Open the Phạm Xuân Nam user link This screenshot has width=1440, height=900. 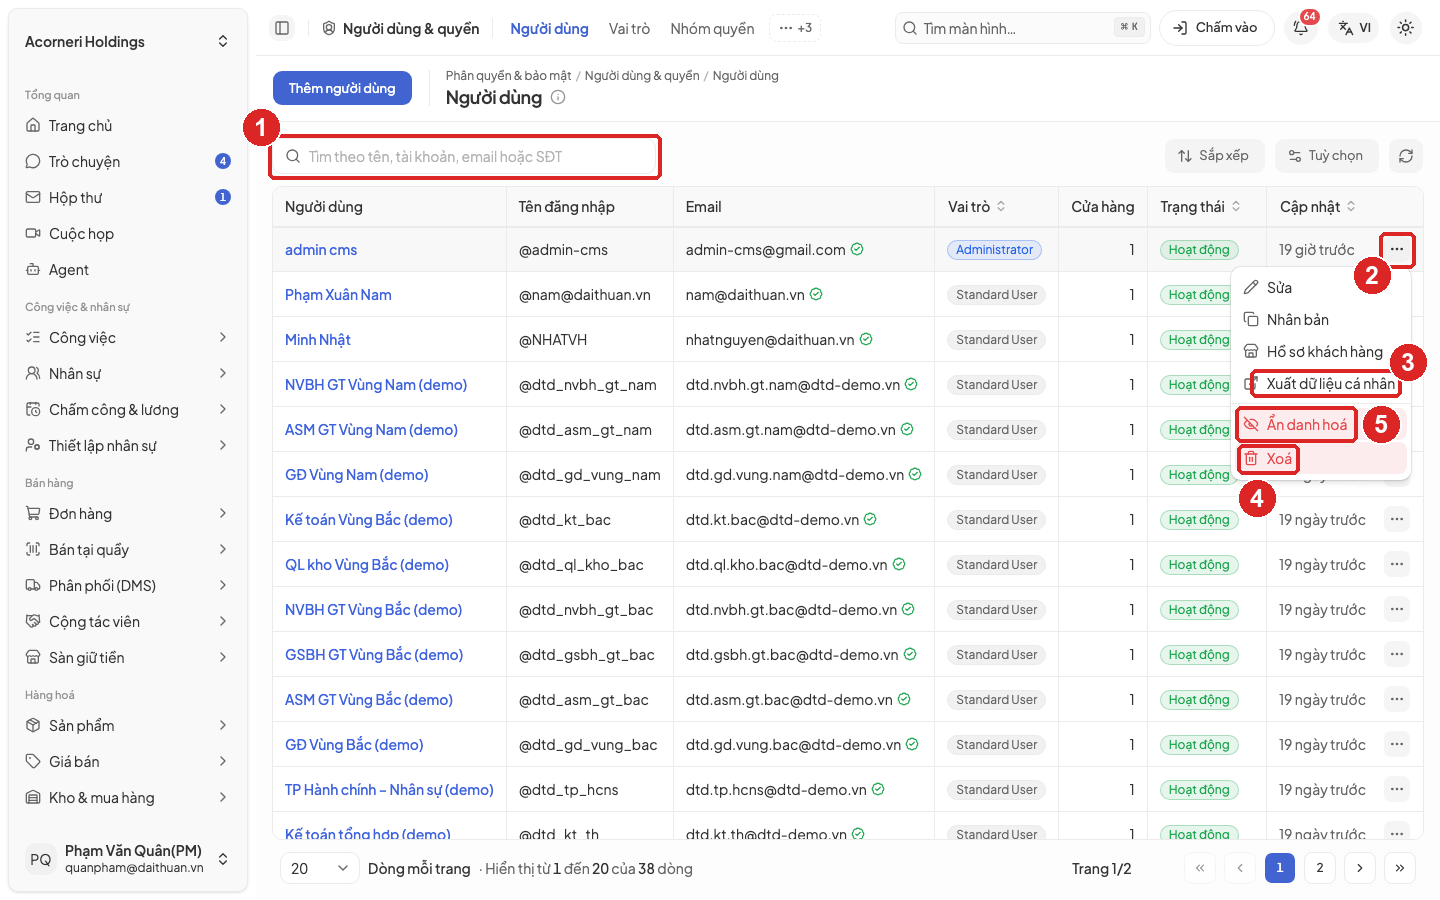338,295
